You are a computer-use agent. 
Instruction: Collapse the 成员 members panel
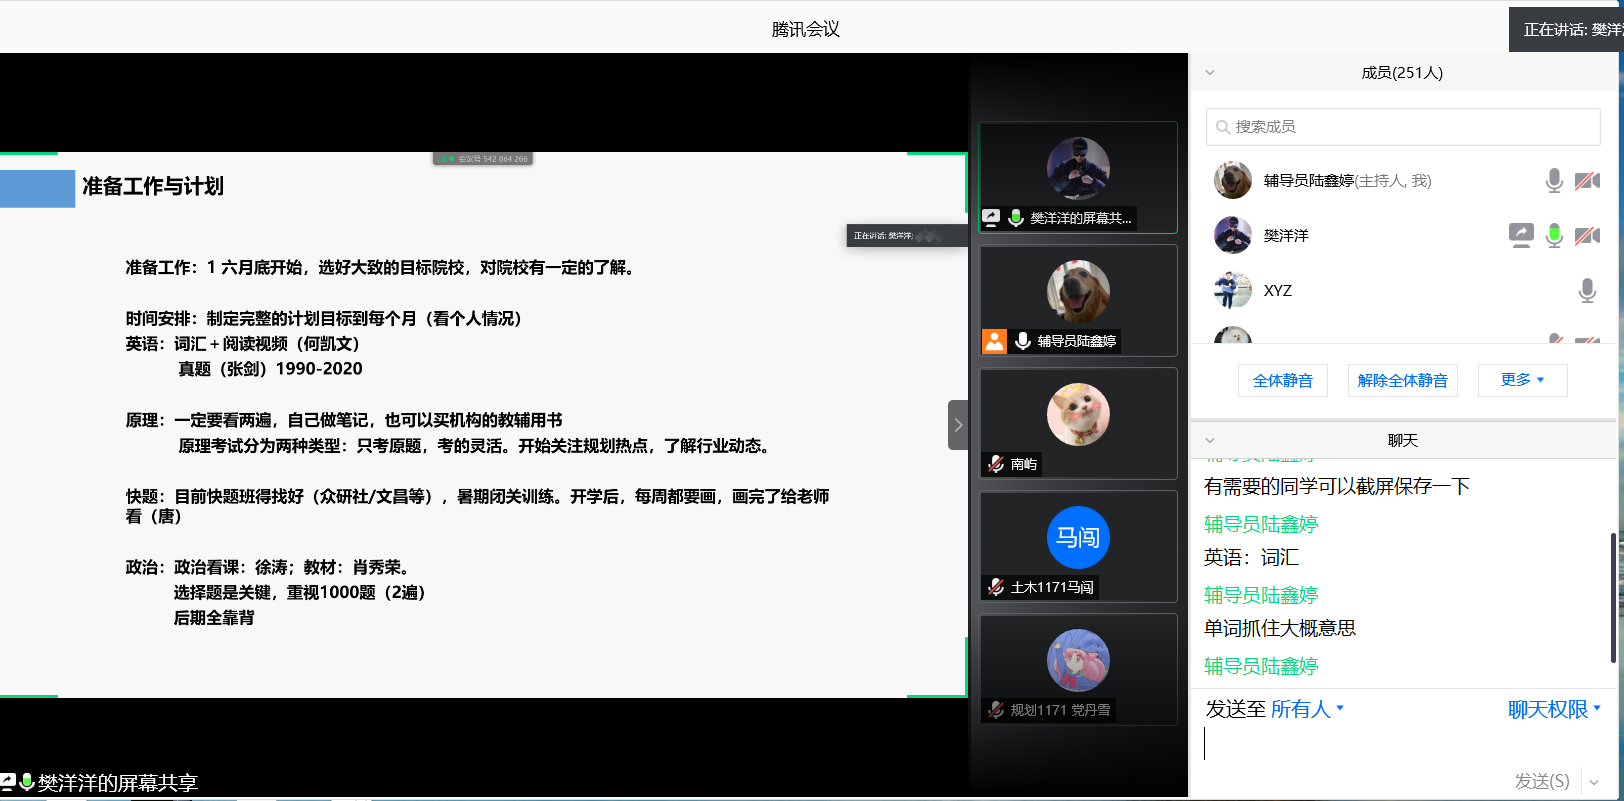tap(1210, 73)
